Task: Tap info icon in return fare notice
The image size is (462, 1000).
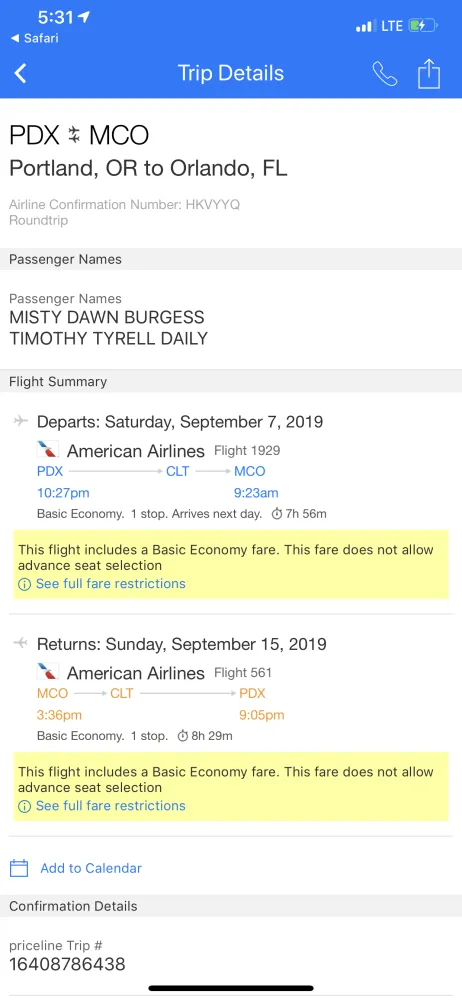Action: pos(24,806)
